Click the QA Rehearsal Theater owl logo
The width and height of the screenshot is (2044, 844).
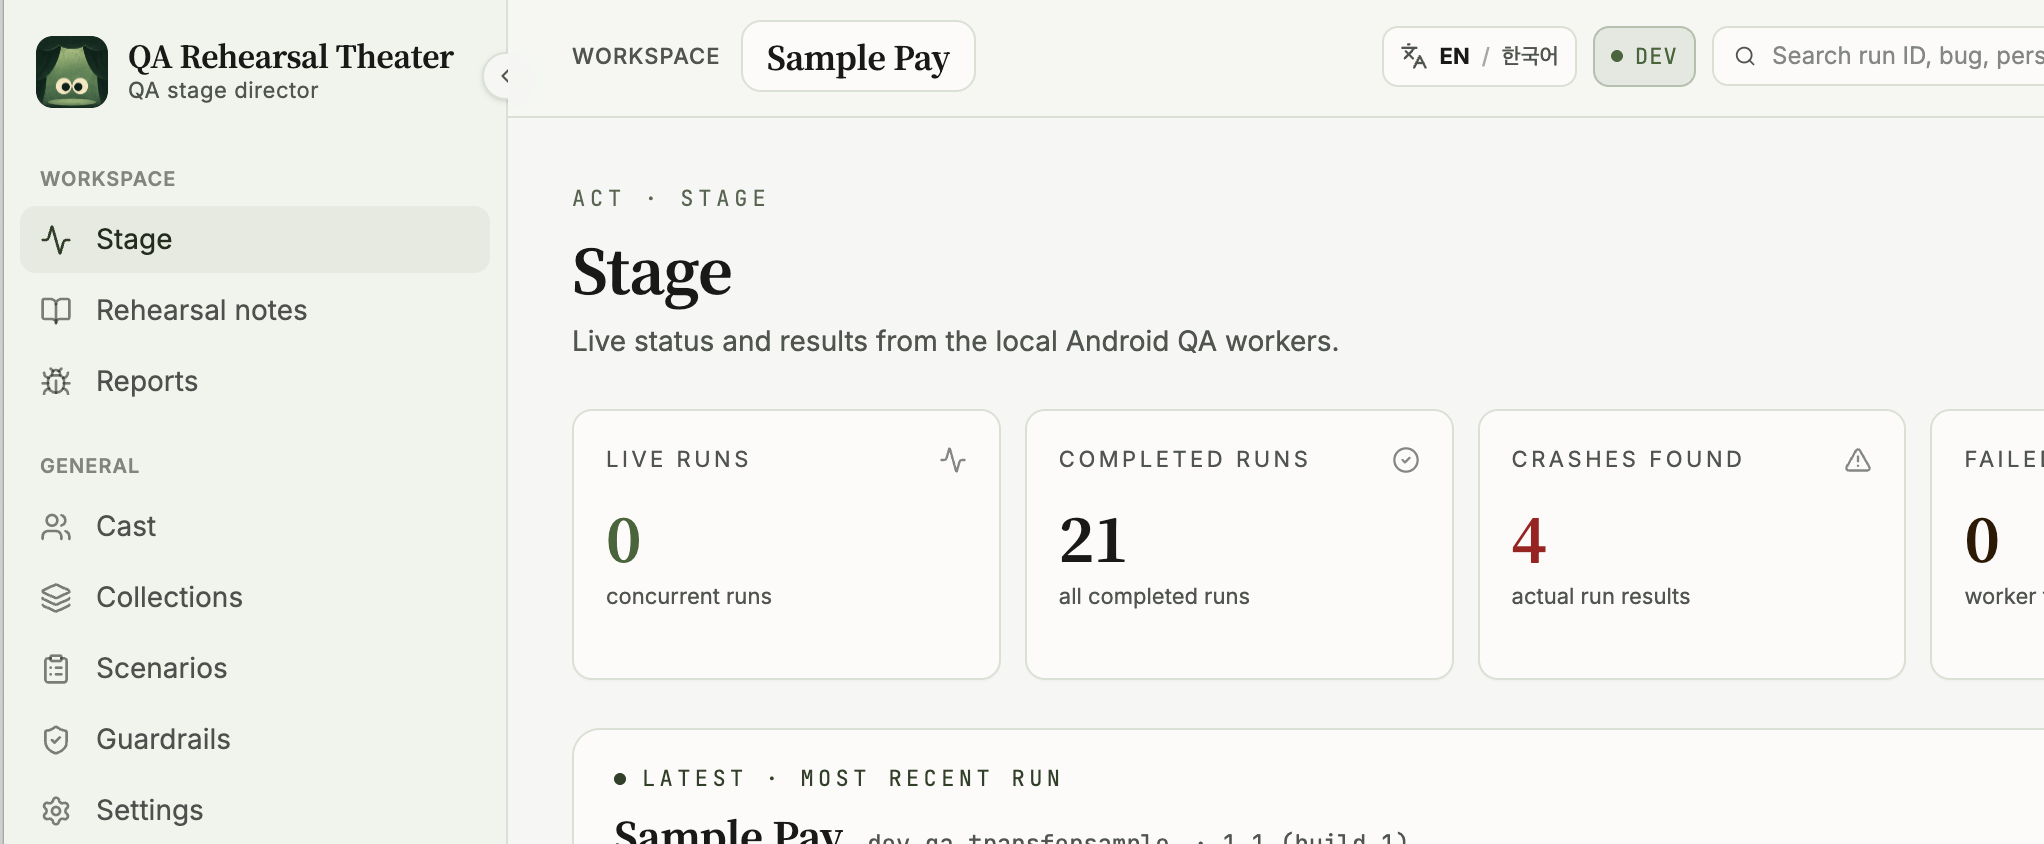[72, 72]
